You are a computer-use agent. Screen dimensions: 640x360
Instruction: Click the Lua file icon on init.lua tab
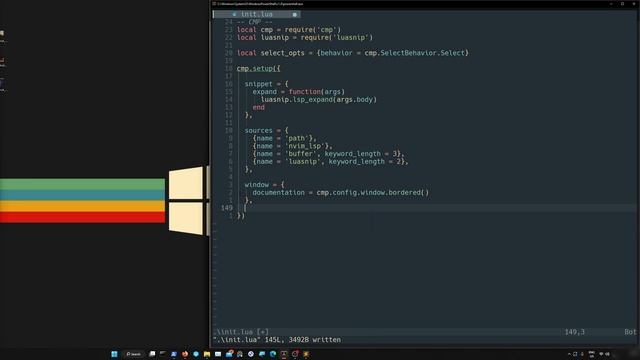point(234,14)
